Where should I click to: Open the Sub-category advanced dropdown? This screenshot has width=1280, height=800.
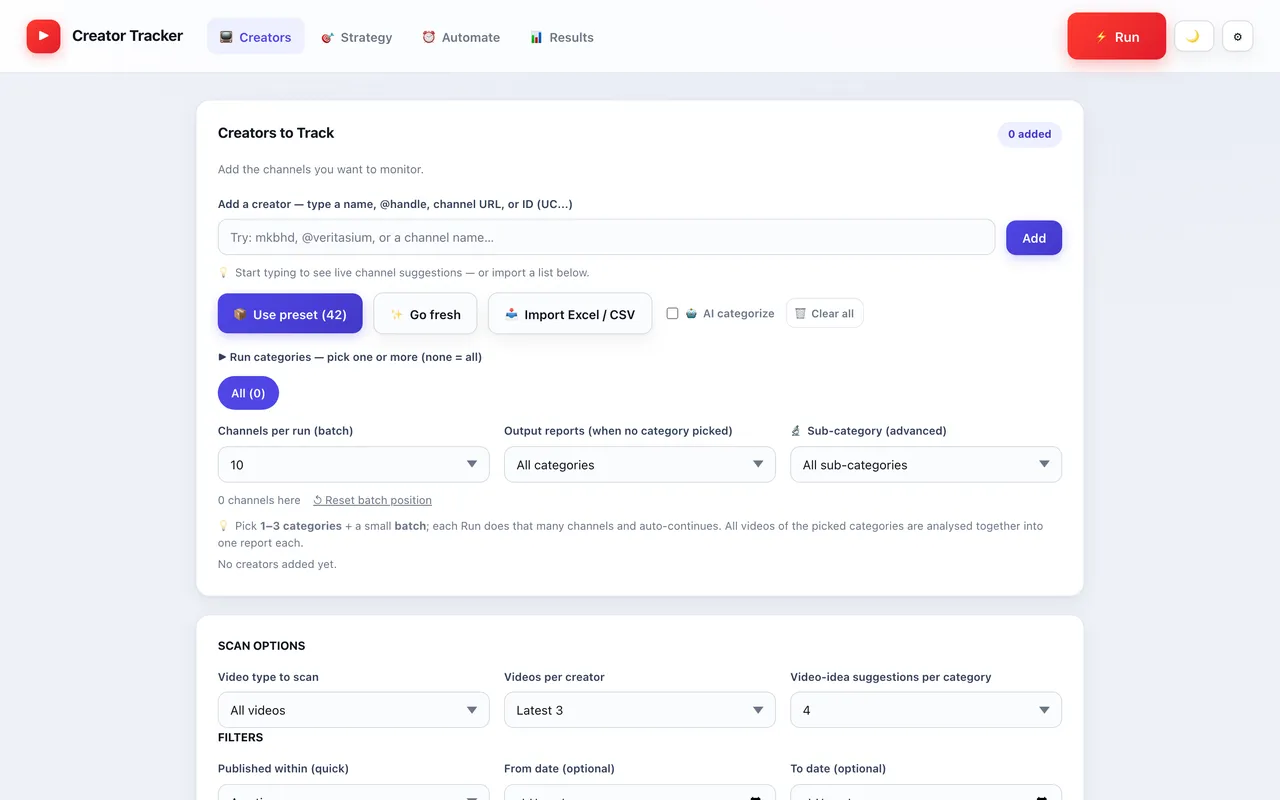pos(926,465)
